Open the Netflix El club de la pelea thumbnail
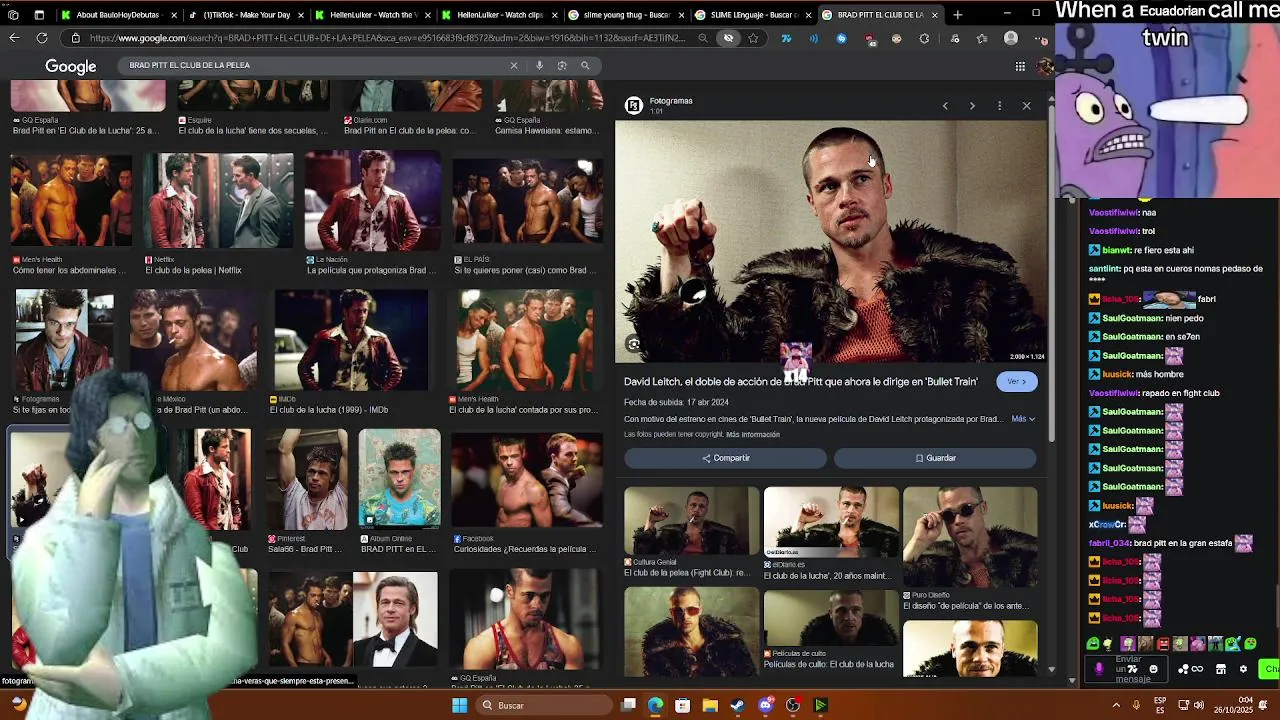This screenshot has width=1280, height=720. click(x=219, y=201)
